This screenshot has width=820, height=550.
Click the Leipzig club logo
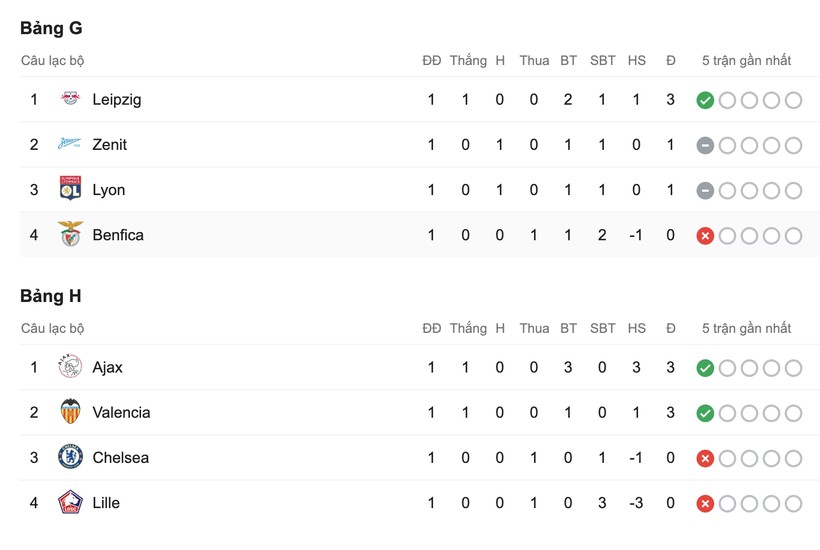coord(70,100)
